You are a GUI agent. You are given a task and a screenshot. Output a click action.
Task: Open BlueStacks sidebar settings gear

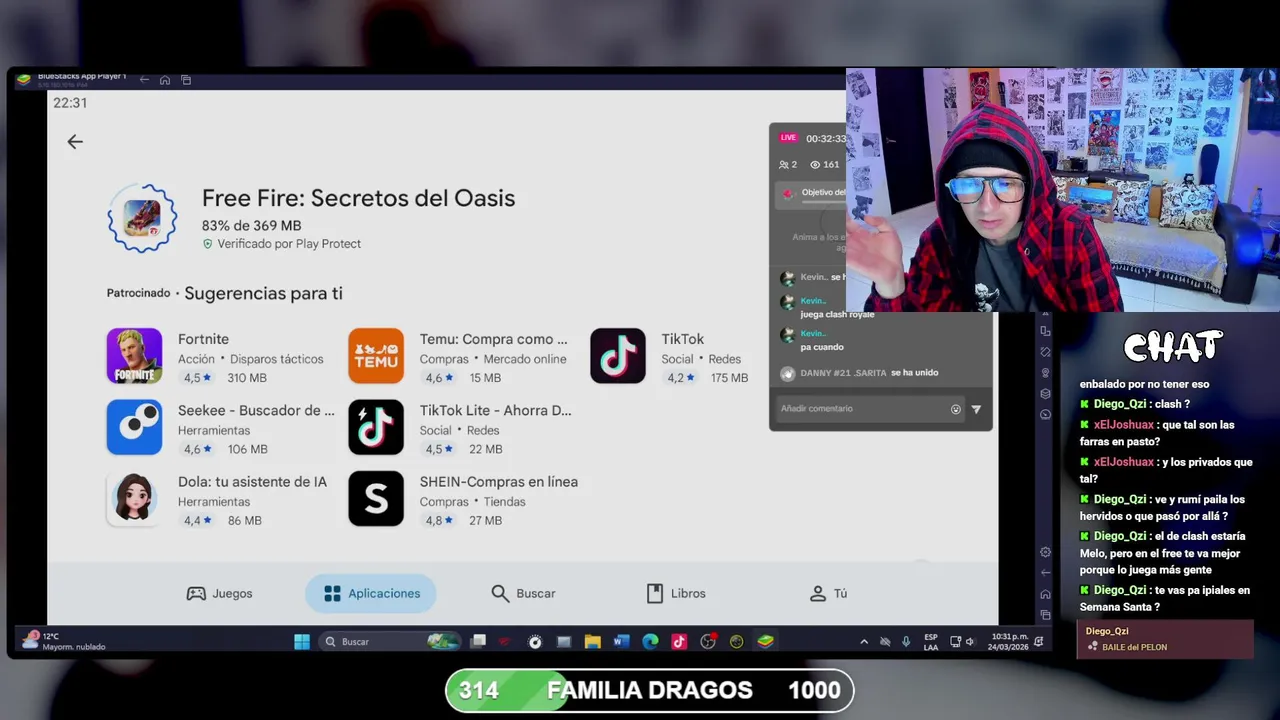[x=1045, y=552]
